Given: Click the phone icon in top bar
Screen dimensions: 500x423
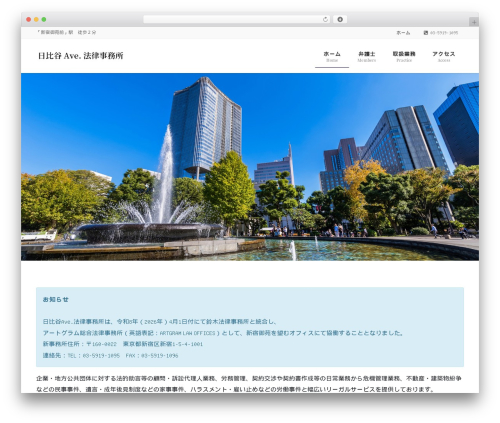Looking at the screenshot, I should click(x=425, y=33).
